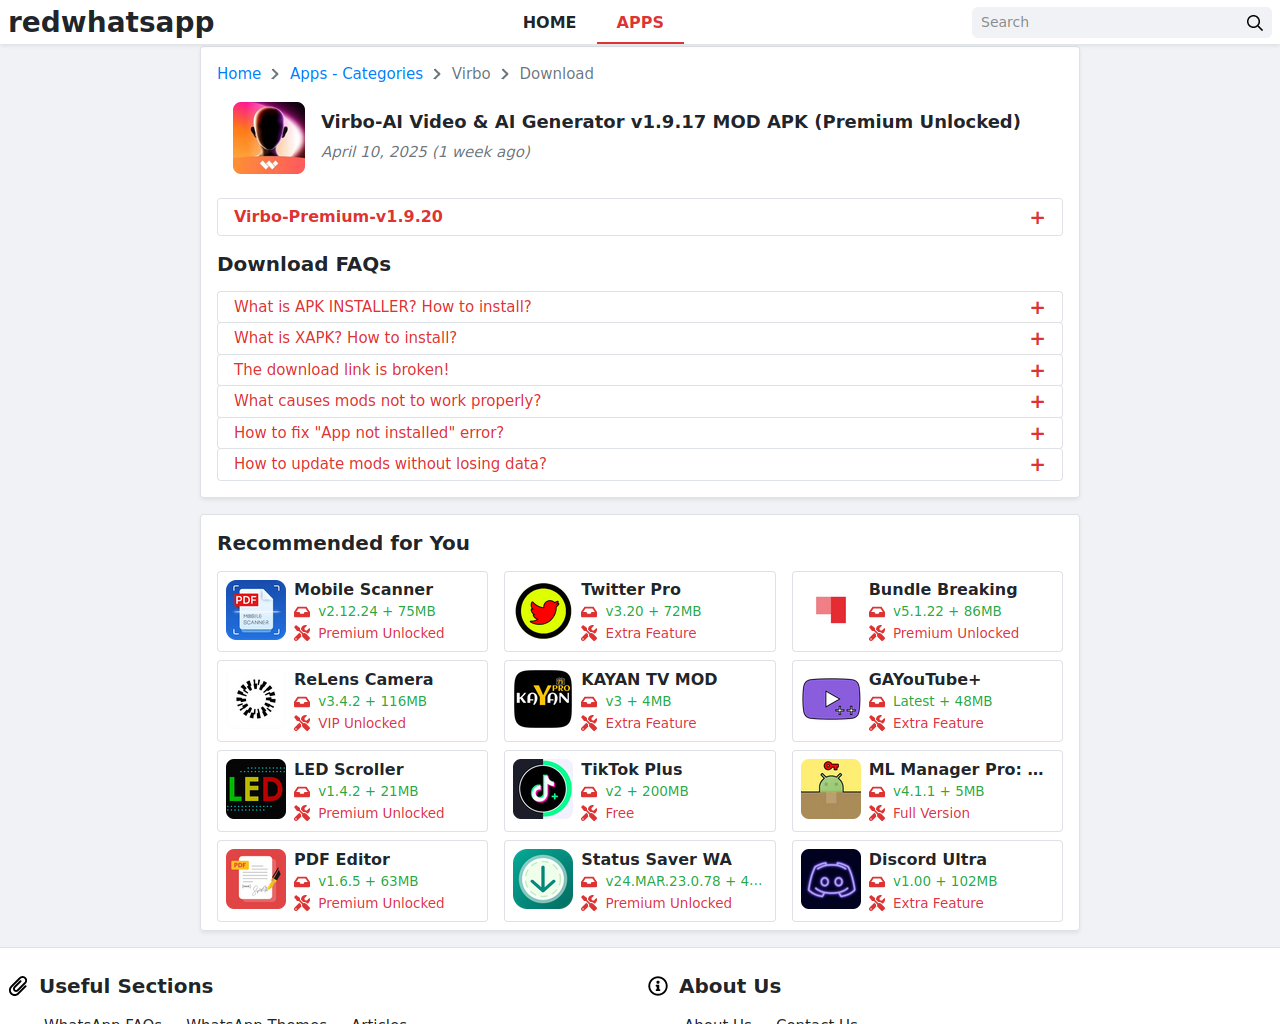Click 'Full Version' label under ML Manager Pro
Screen dimensions: 1280x1024
[x=931, y=813]
